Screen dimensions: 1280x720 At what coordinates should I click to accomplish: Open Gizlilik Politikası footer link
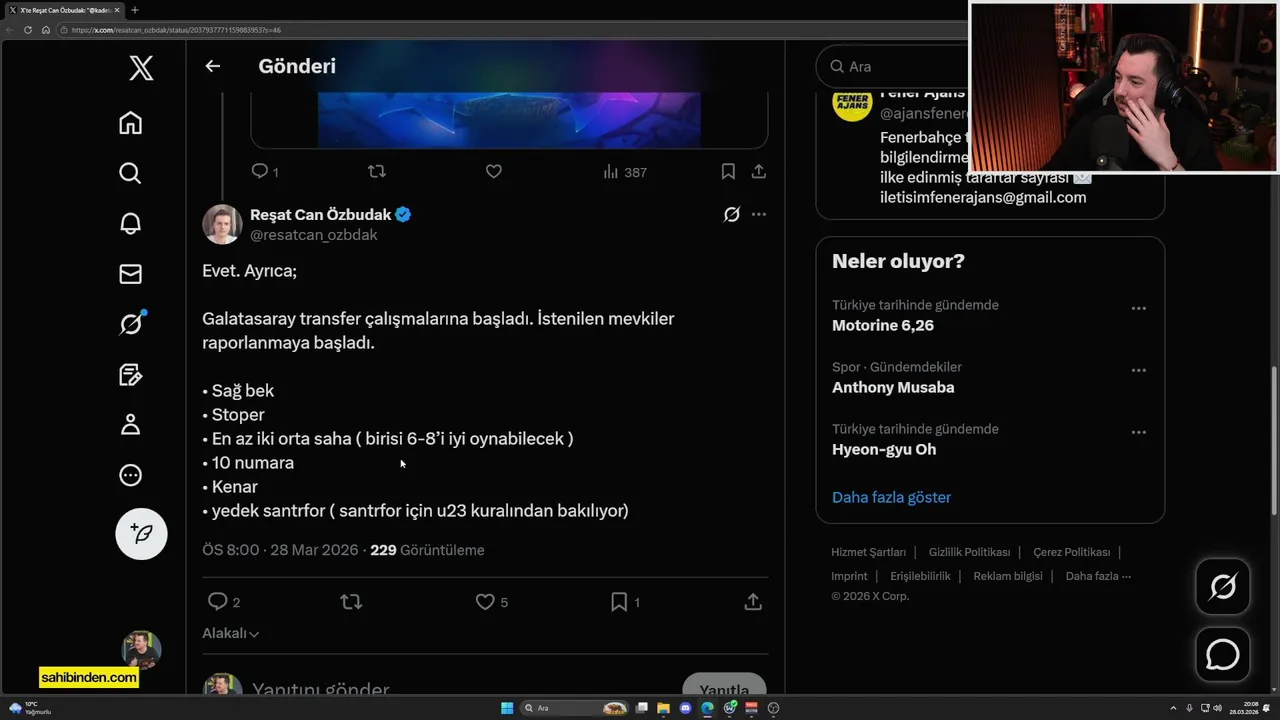pos(969,552)
